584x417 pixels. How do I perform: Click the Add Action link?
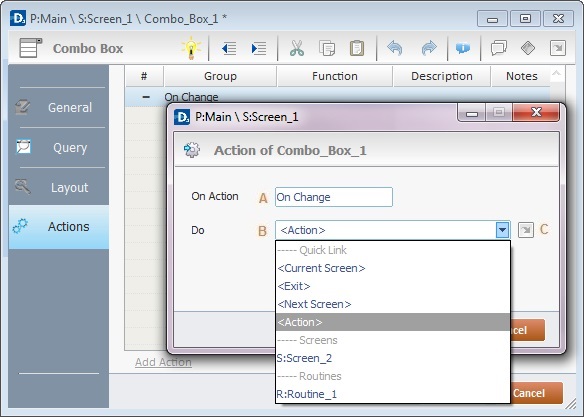(163, 362)
